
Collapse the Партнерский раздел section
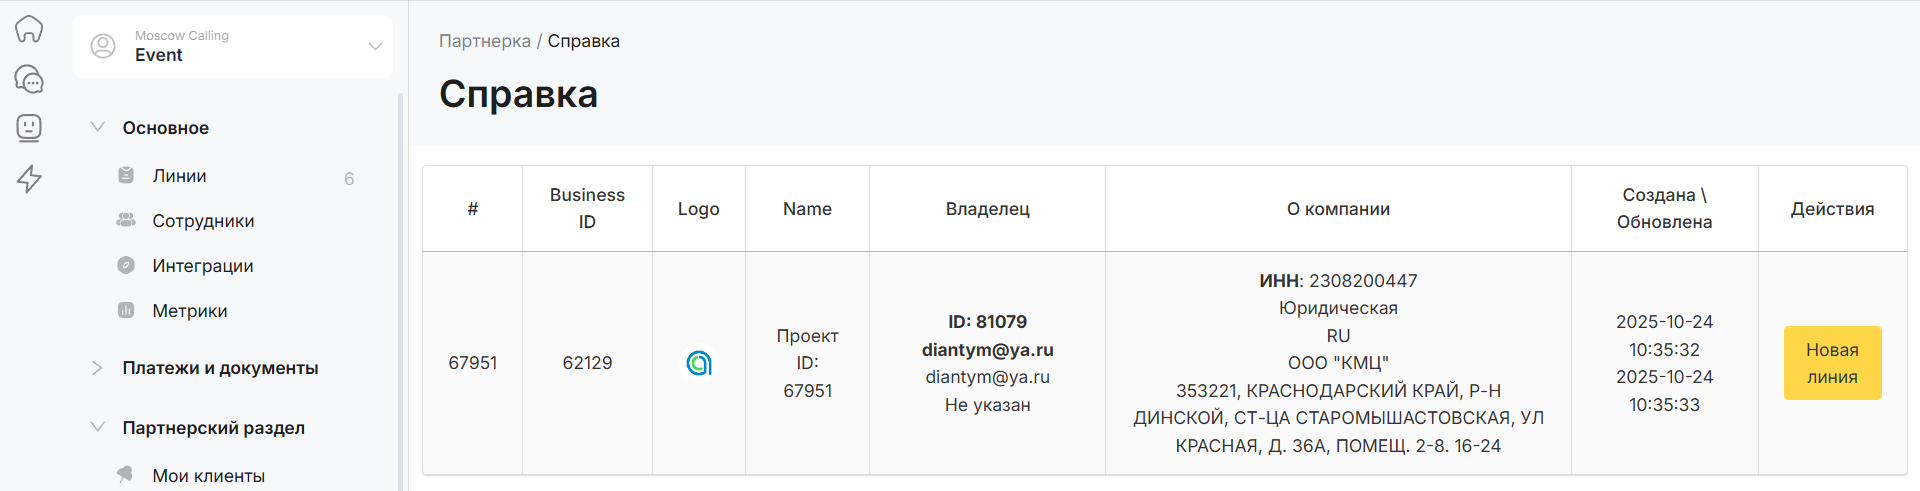98,427
